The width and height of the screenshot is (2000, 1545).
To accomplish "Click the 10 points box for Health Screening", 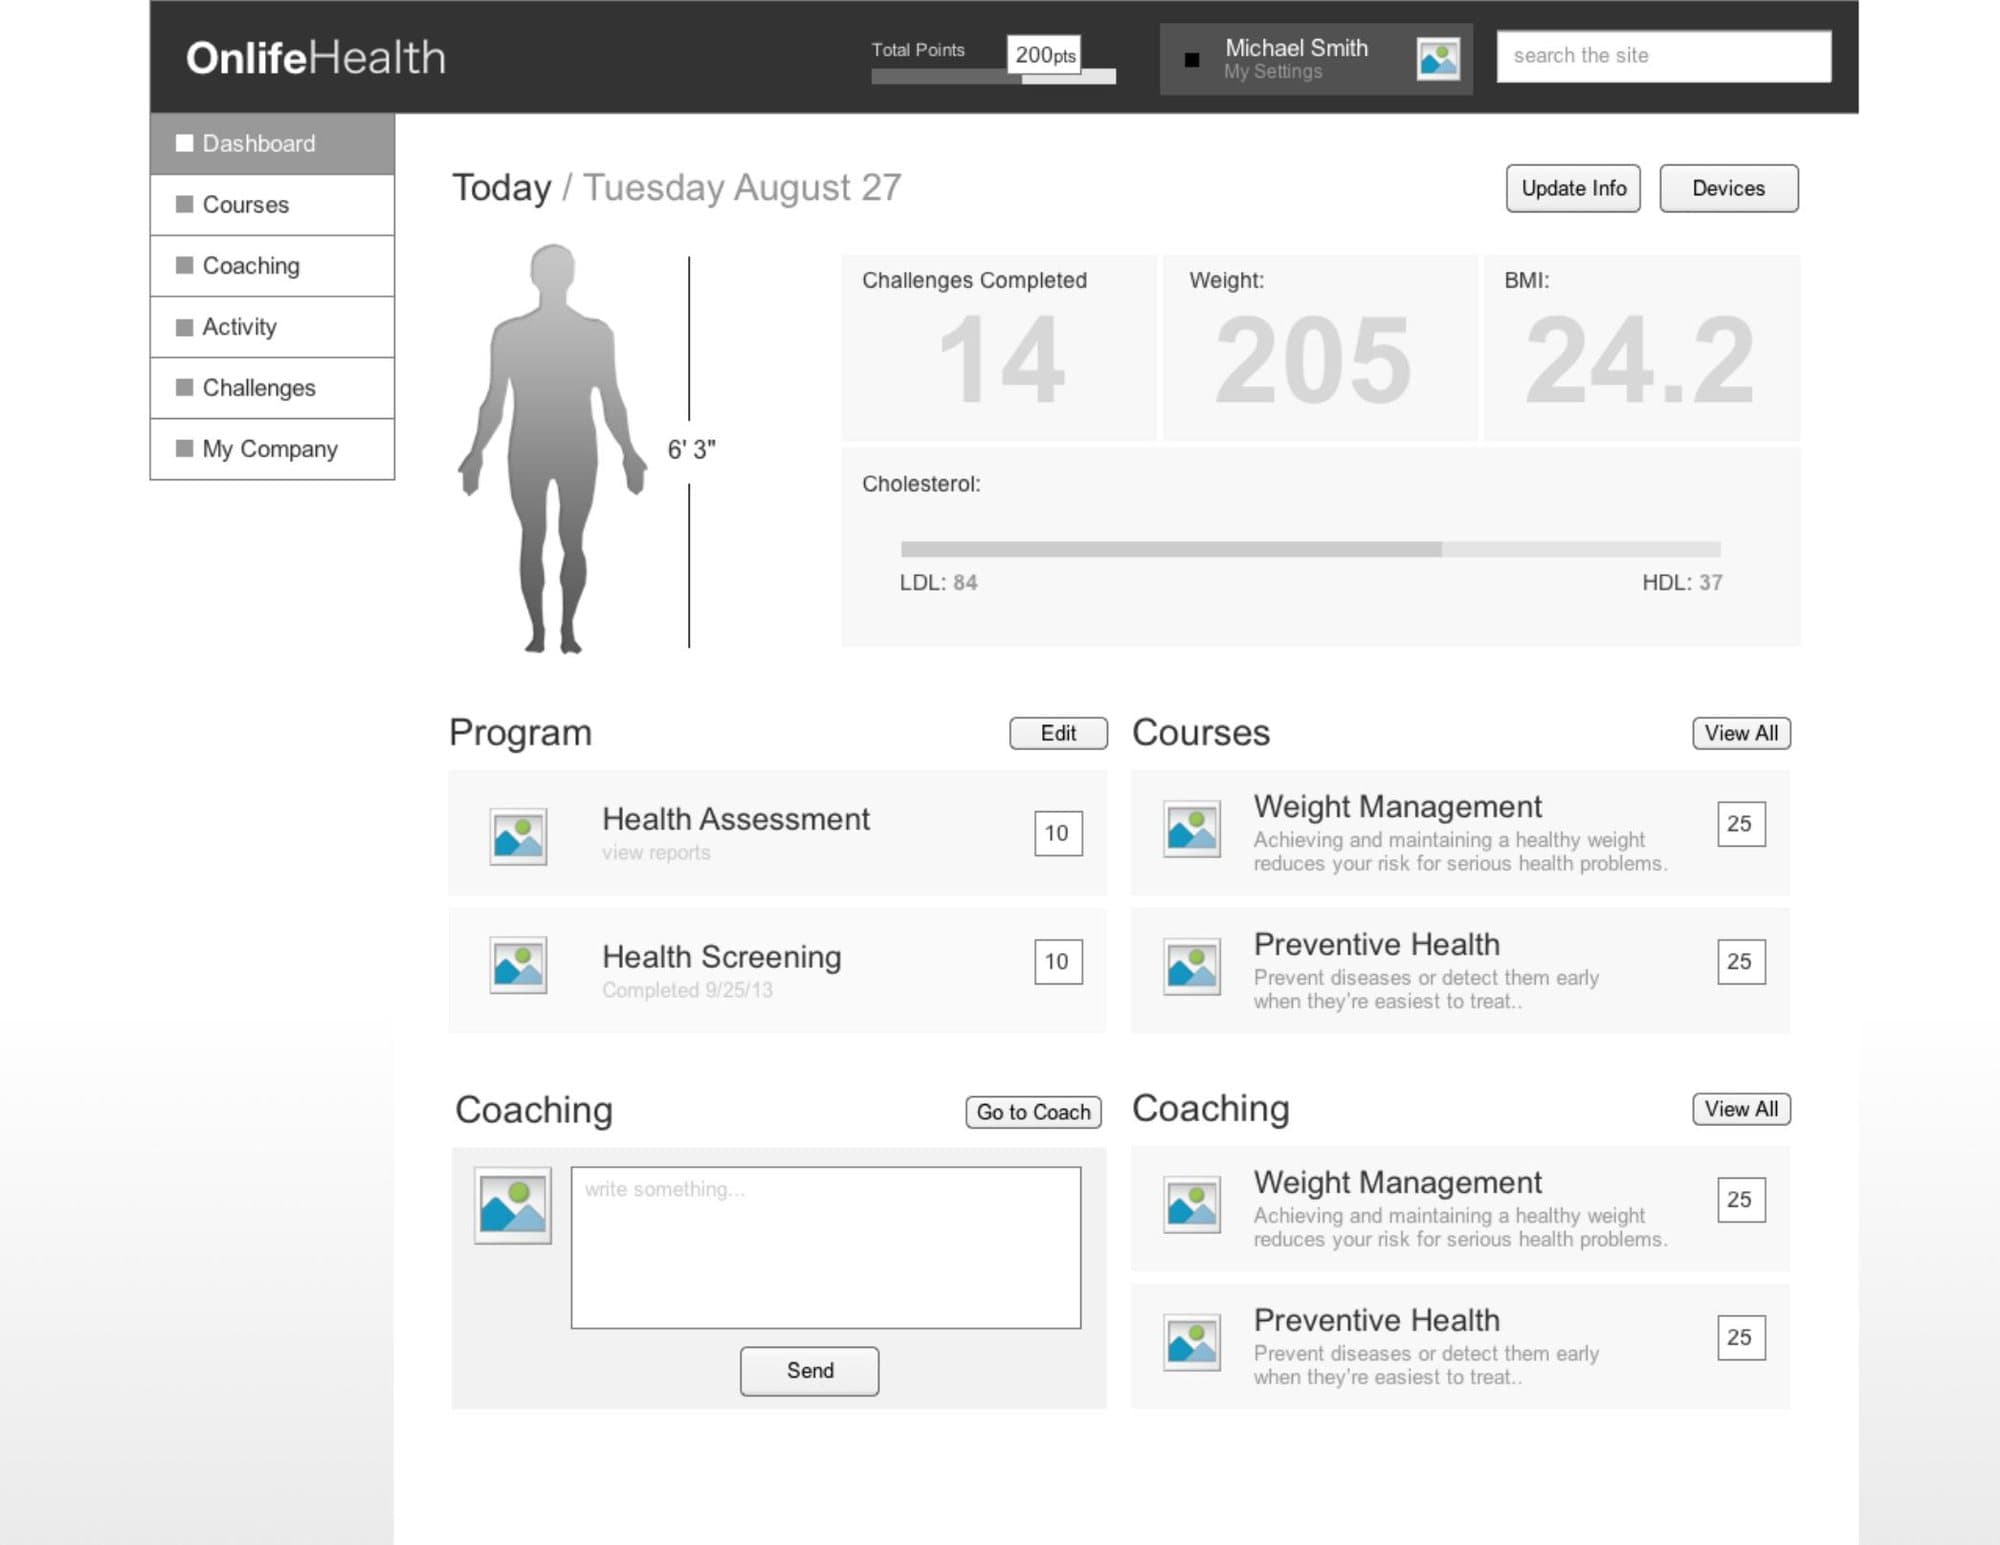I will pyautogui.click(x=1058, y=962).
